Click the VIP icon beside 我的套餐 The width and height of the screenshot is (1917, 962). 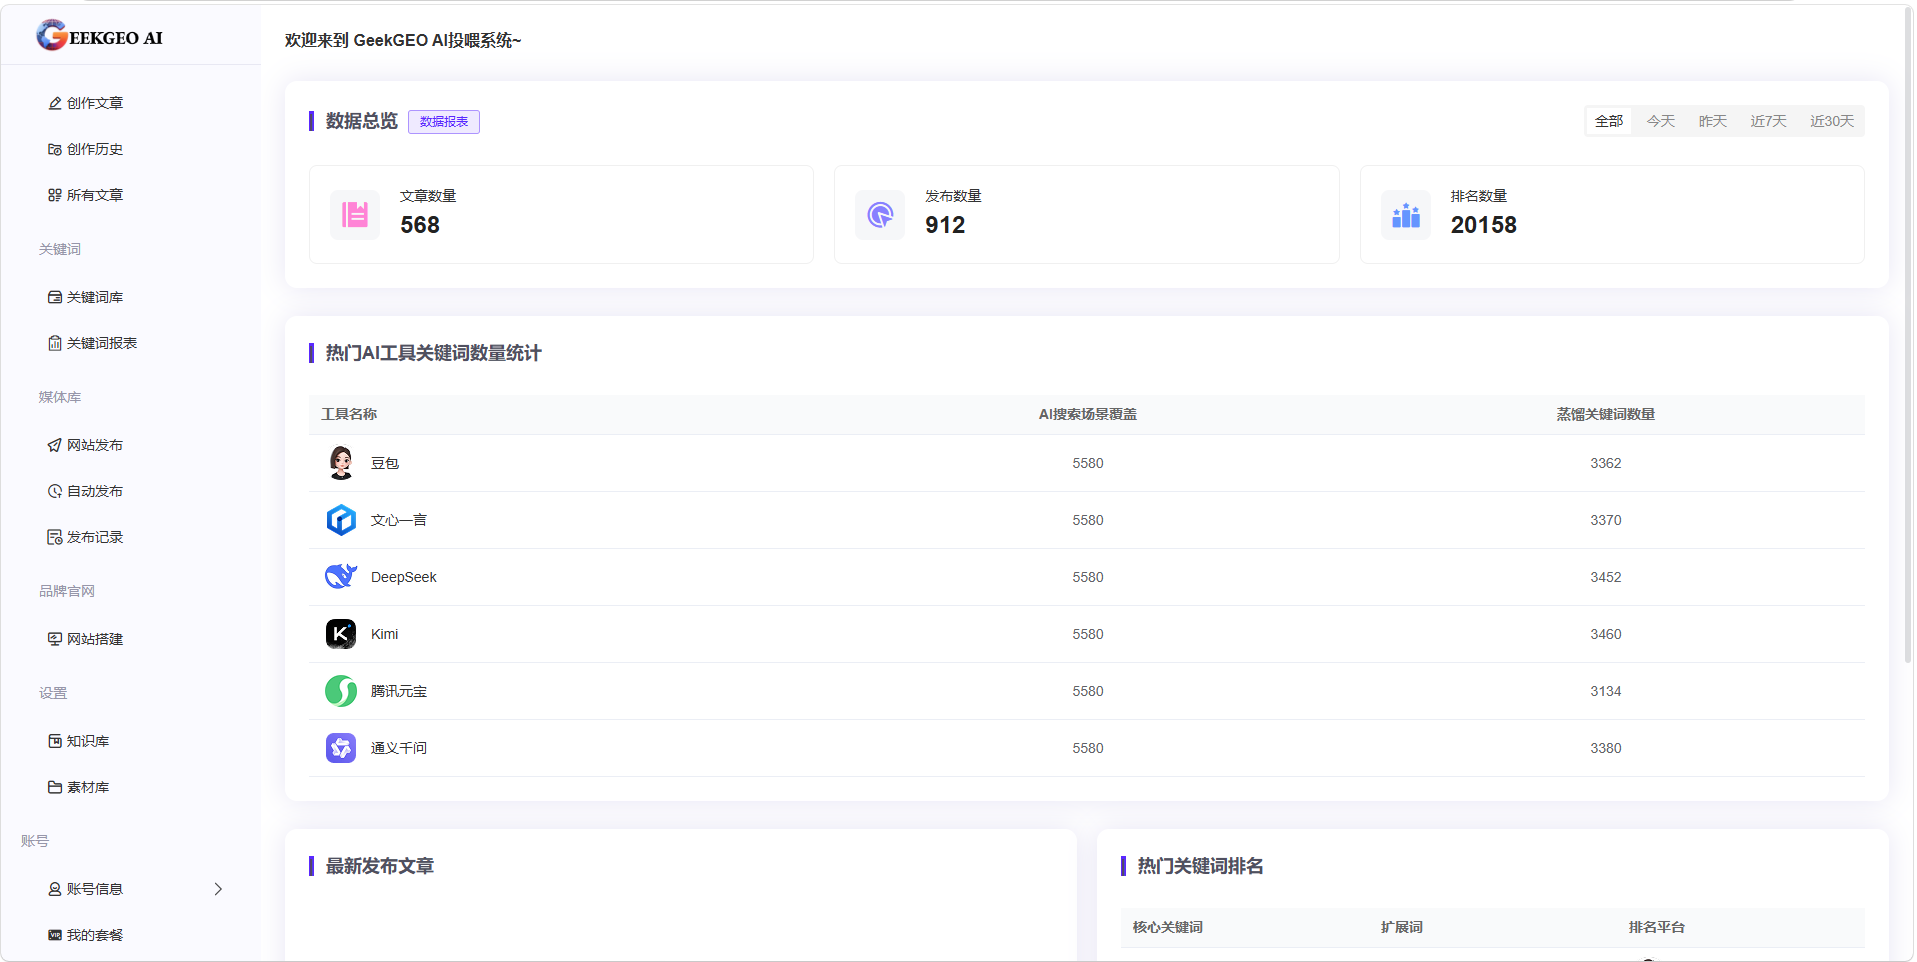click(x=55, y=935)
